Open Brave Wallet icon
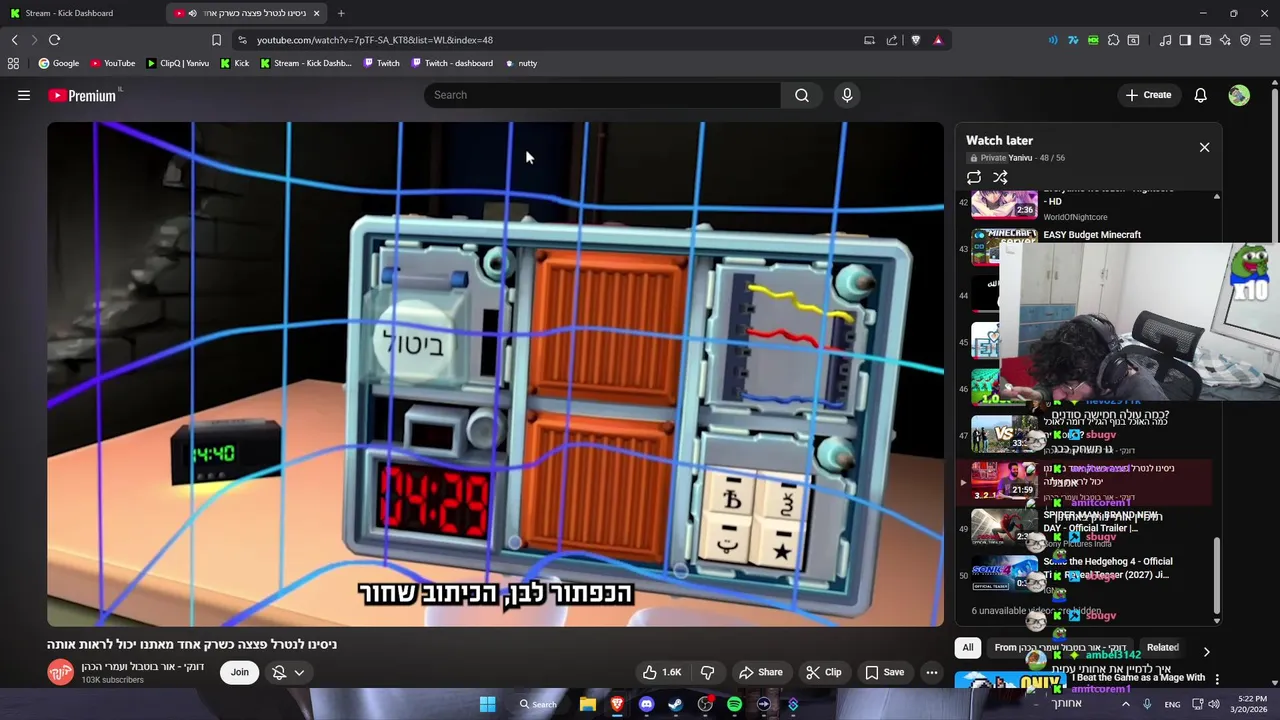This screenshot has height=720, width=1280. pos(1205,40)
